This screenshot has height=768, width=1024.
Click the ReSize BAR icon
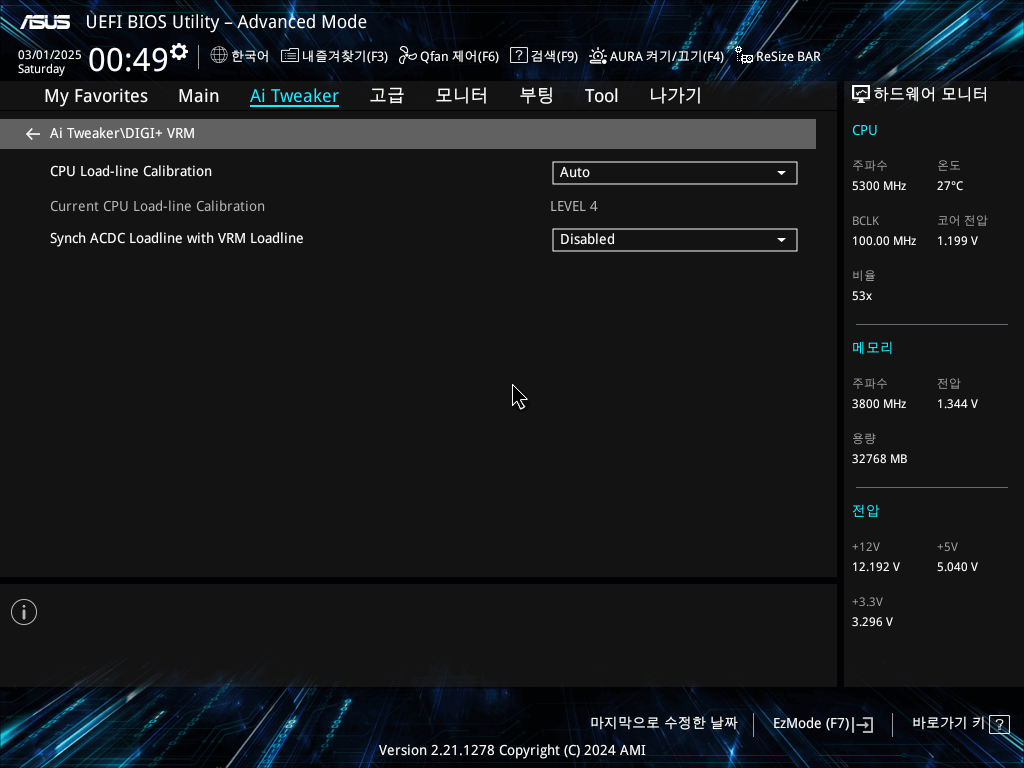744,56
